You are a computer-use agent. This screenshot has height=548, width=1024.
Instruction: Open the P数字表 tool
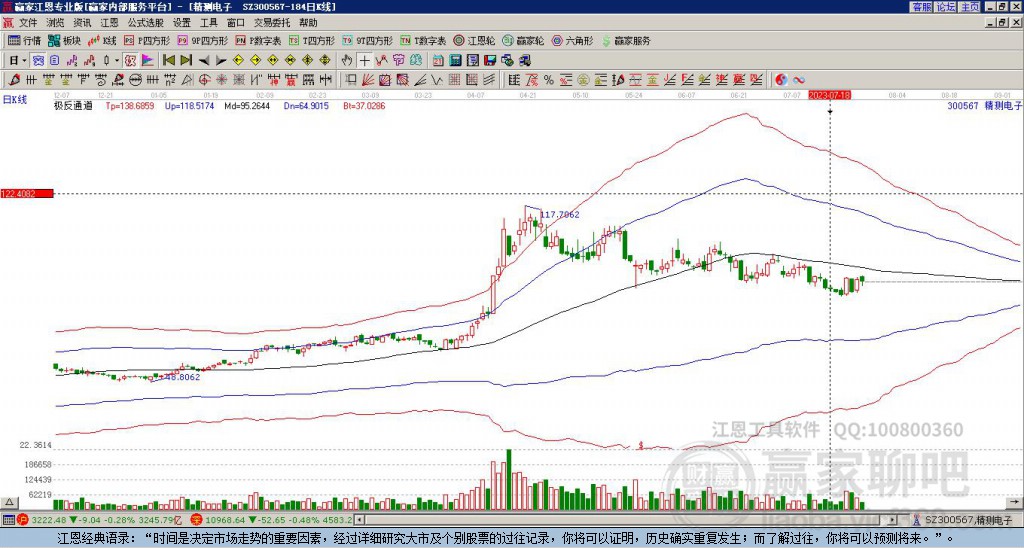point(258,40)
